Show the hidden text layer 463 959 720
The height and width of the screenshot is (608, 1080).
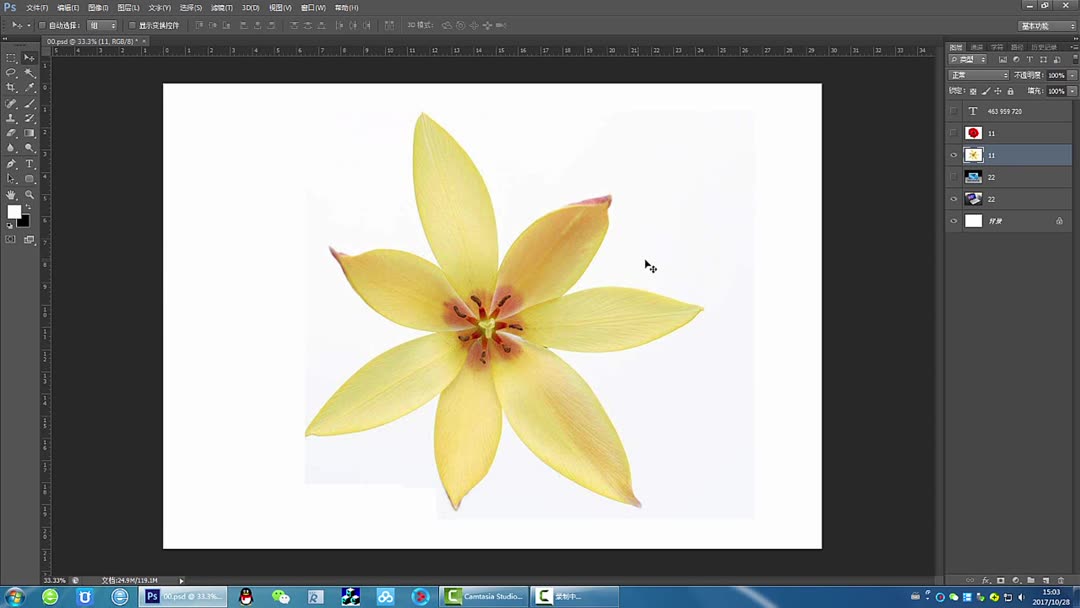[953, 111]
